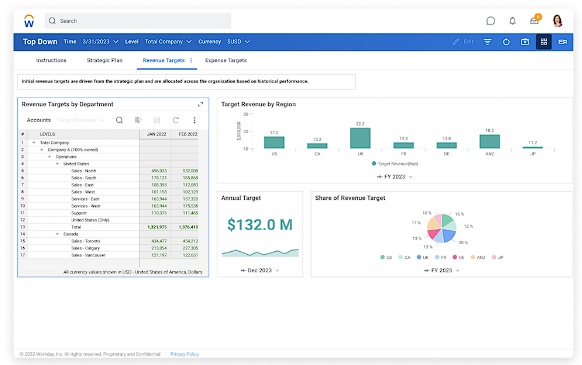Viewport: 582px width, 365px height.
Task: Open the vertical ellipsis menu in sheet toolbar
Action: [x=194, y=120]
